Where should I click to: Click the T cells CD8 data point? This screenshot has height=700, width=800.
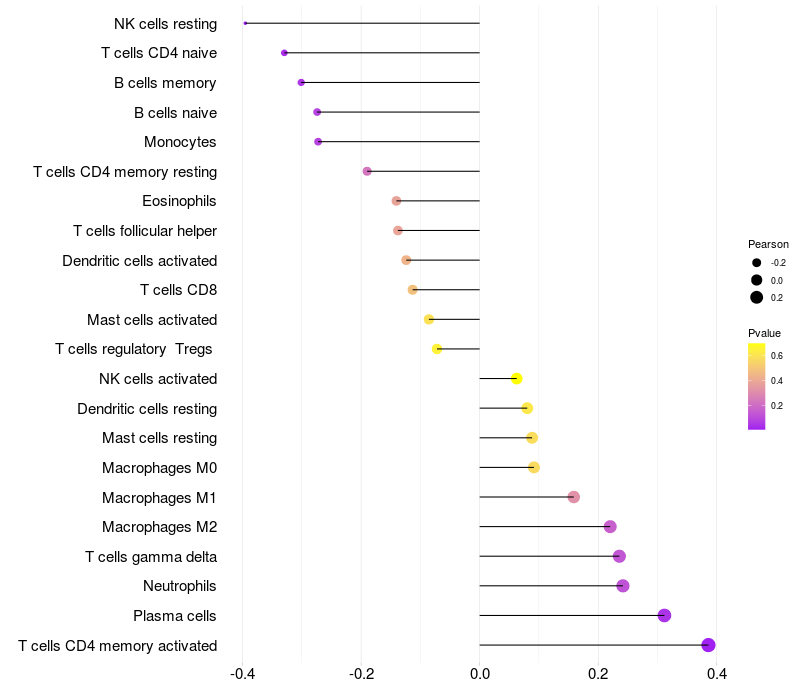[413, 290]
